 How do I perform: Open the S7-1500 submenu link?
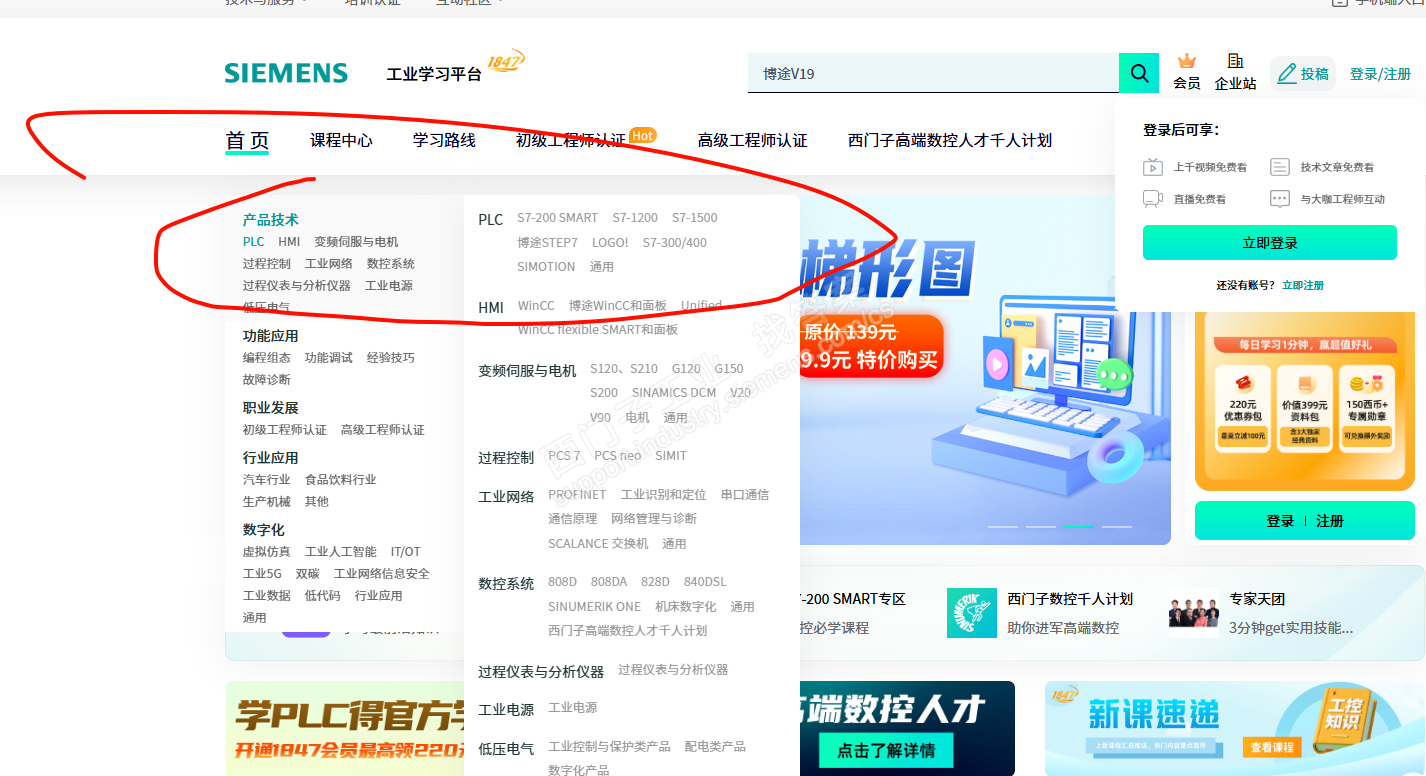[x=695, y=218]
